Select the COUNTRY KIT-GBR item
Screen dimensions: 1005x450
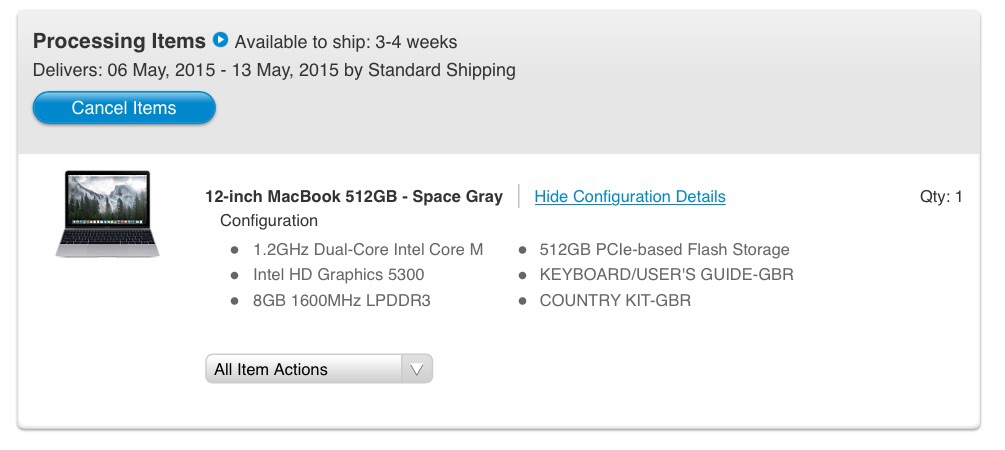point(615,301)
